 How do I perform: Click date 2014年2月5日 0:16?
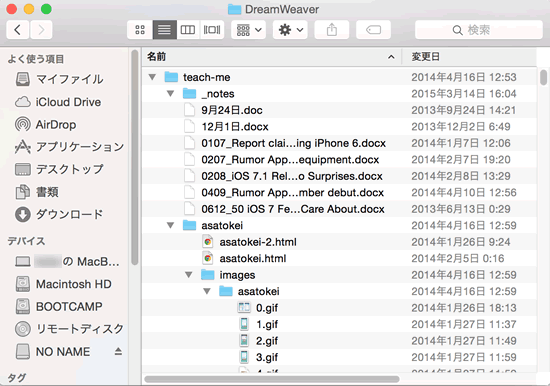[x=458, y=259]
